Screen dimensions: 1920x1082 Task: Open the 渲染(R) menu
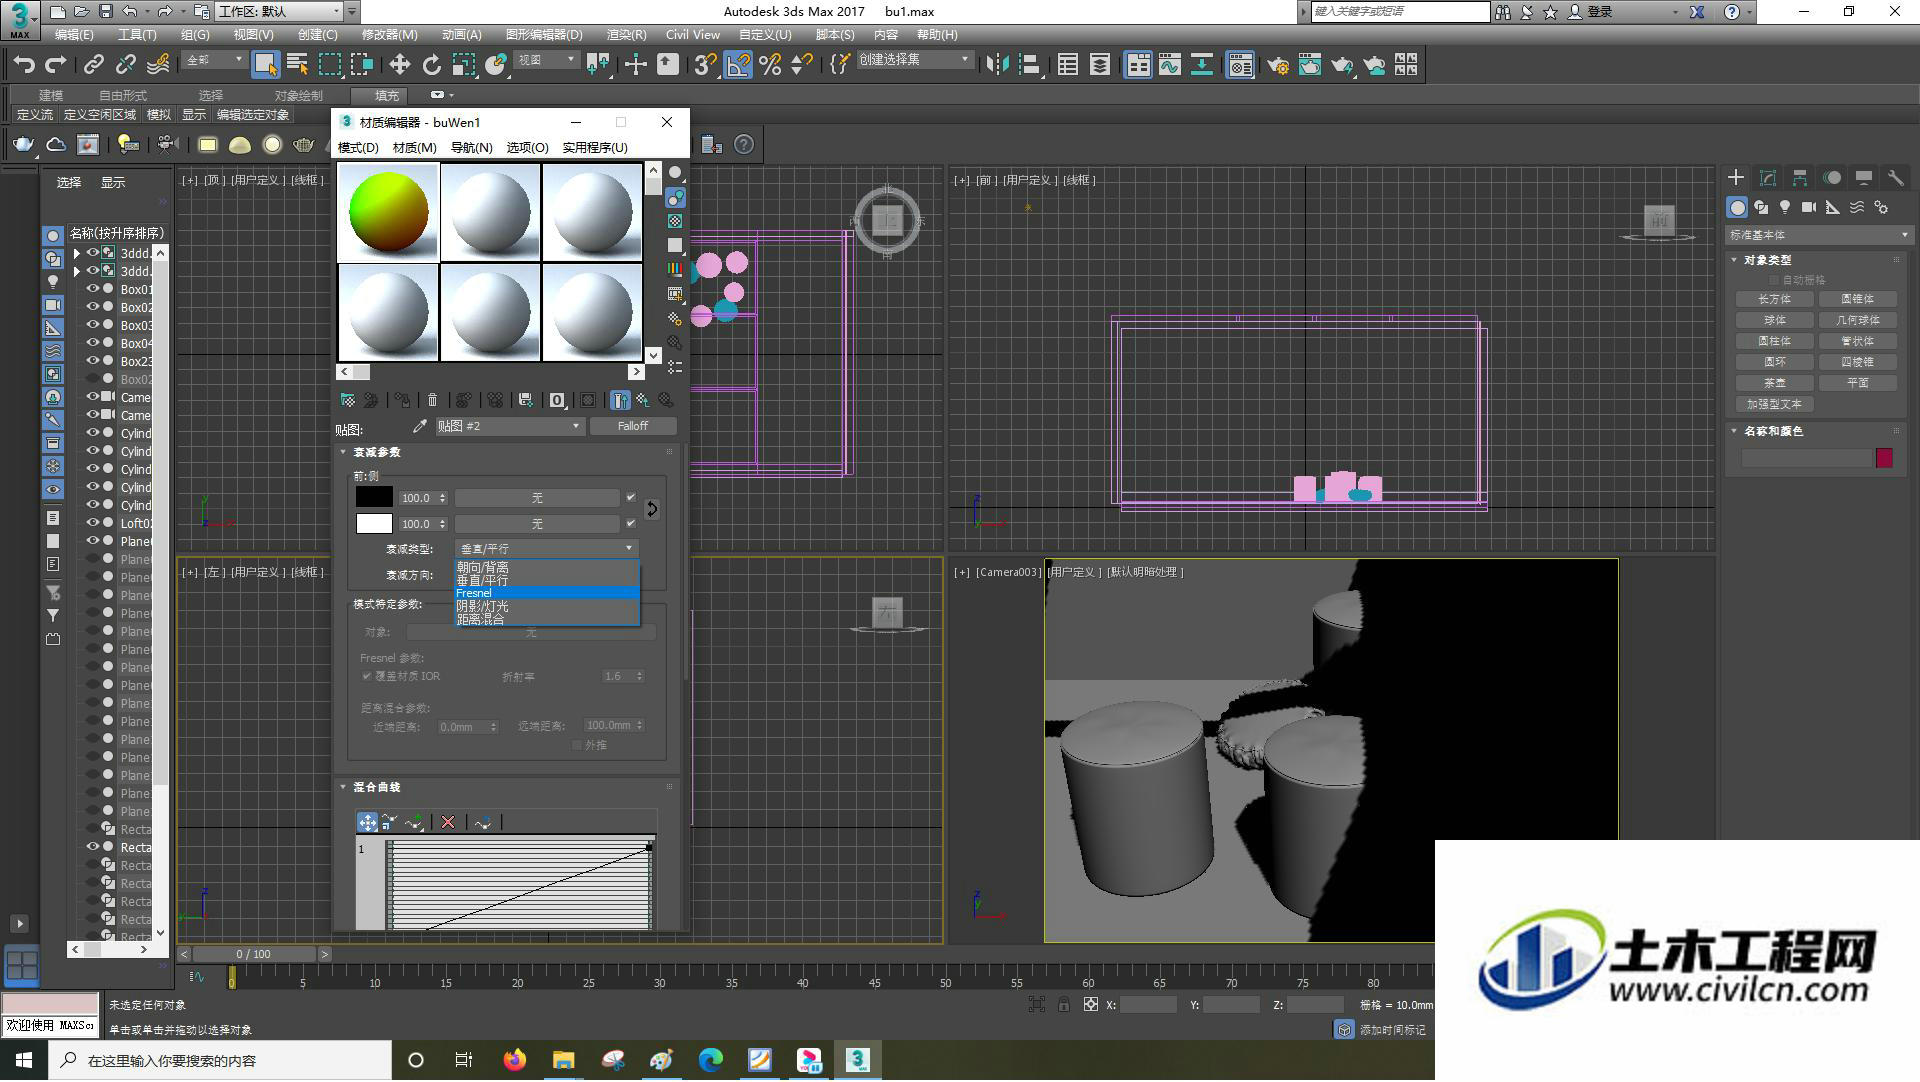point(626,35)
